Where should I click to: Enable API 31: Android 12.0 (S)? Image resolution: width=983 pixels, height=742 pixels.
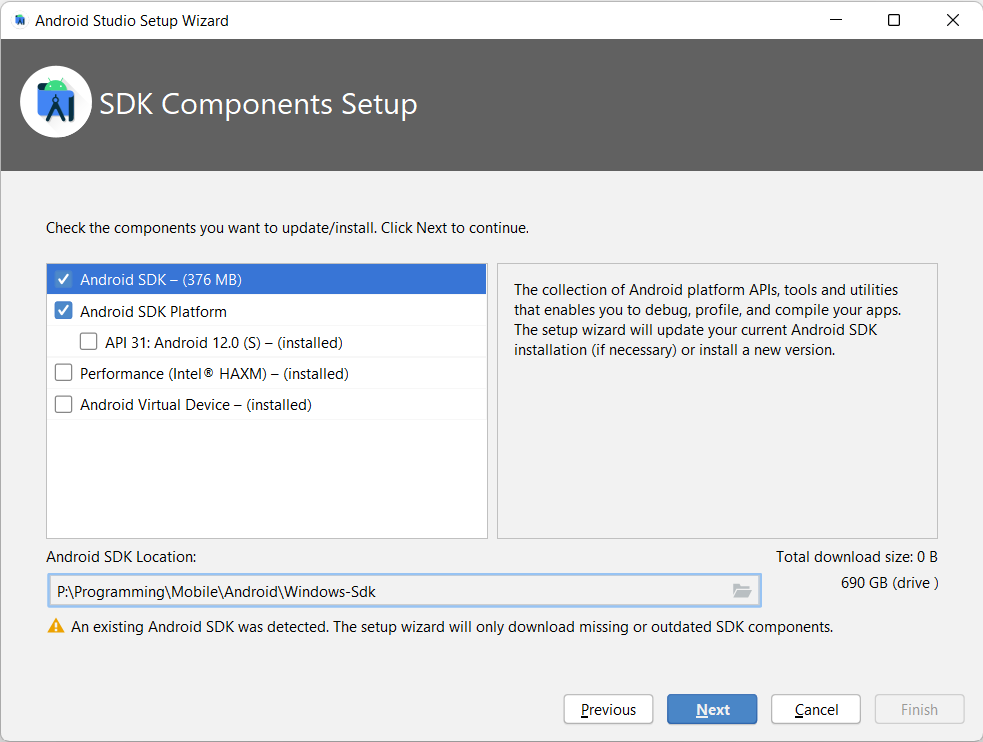(x=88, y=341)
